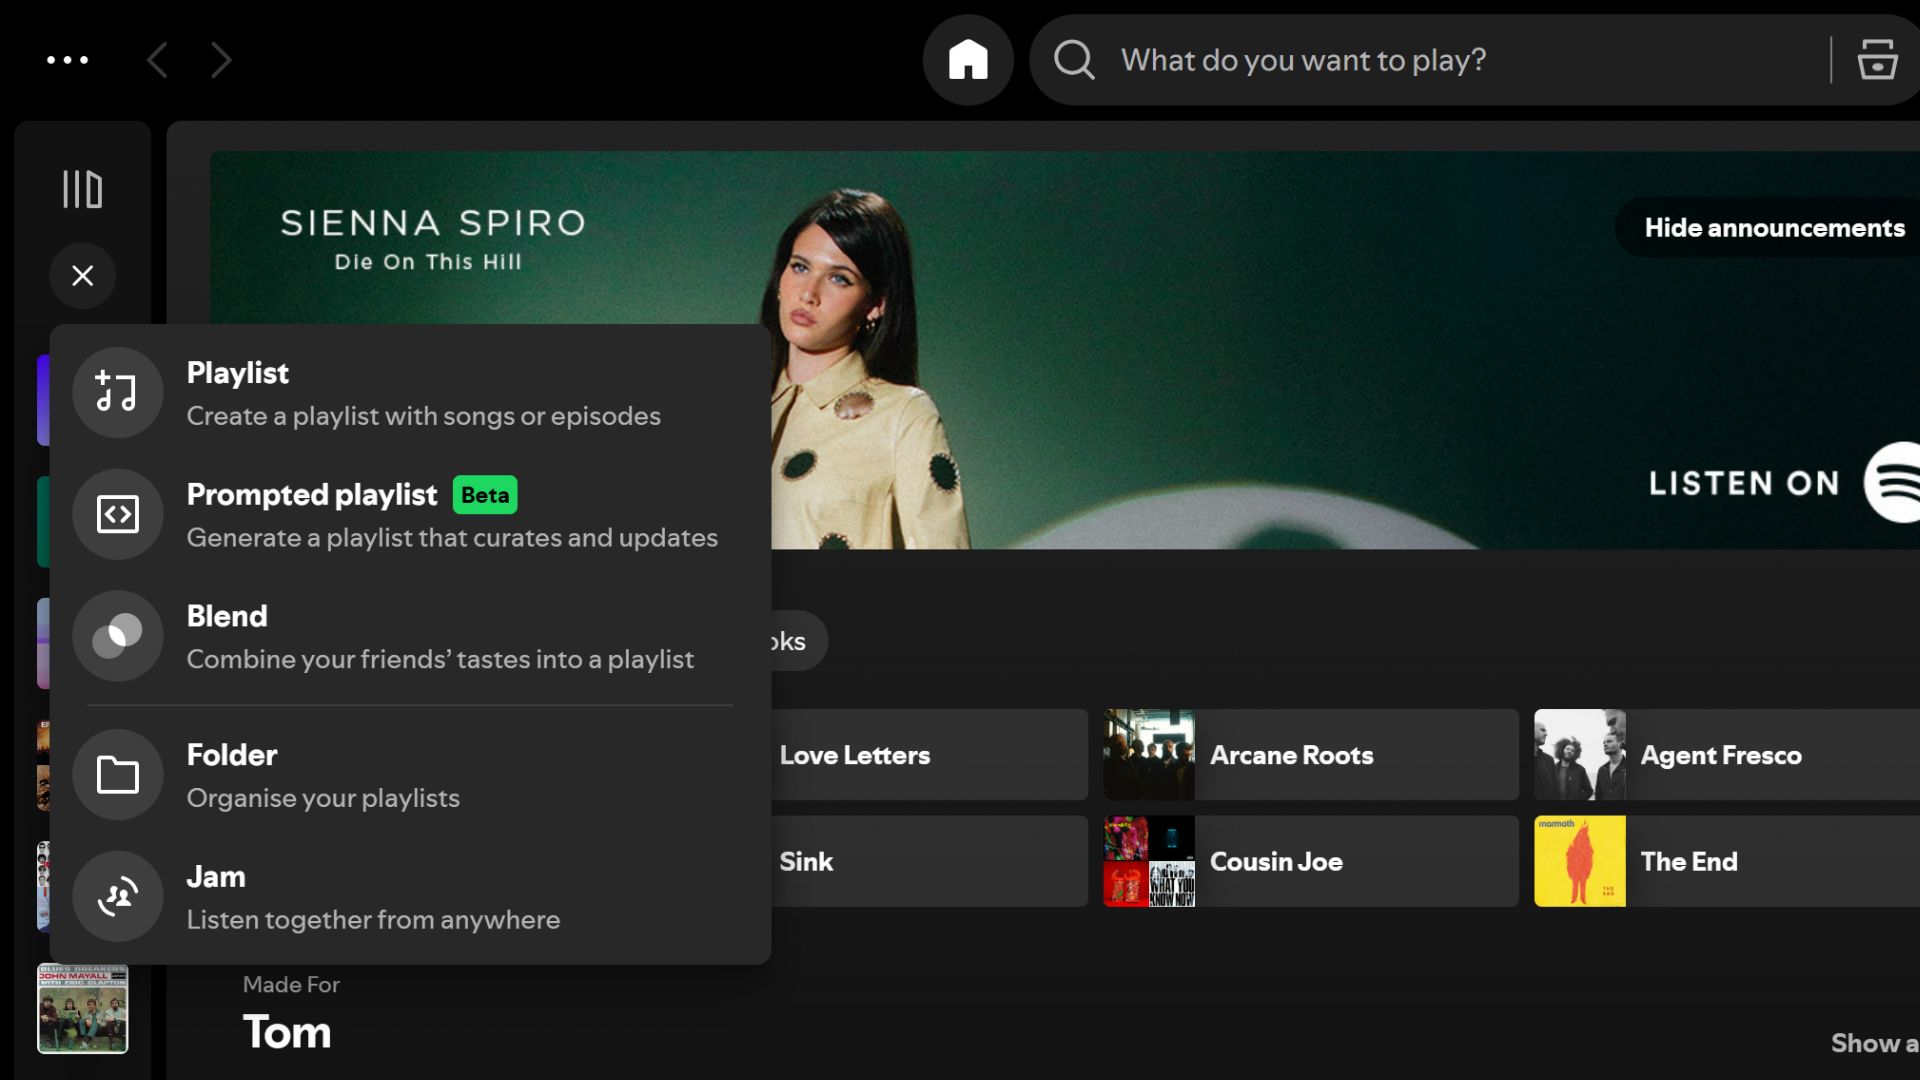Click the Blend overlapping circles icon
Viewport: 1920px width, 1080px height.
point(118,636)
